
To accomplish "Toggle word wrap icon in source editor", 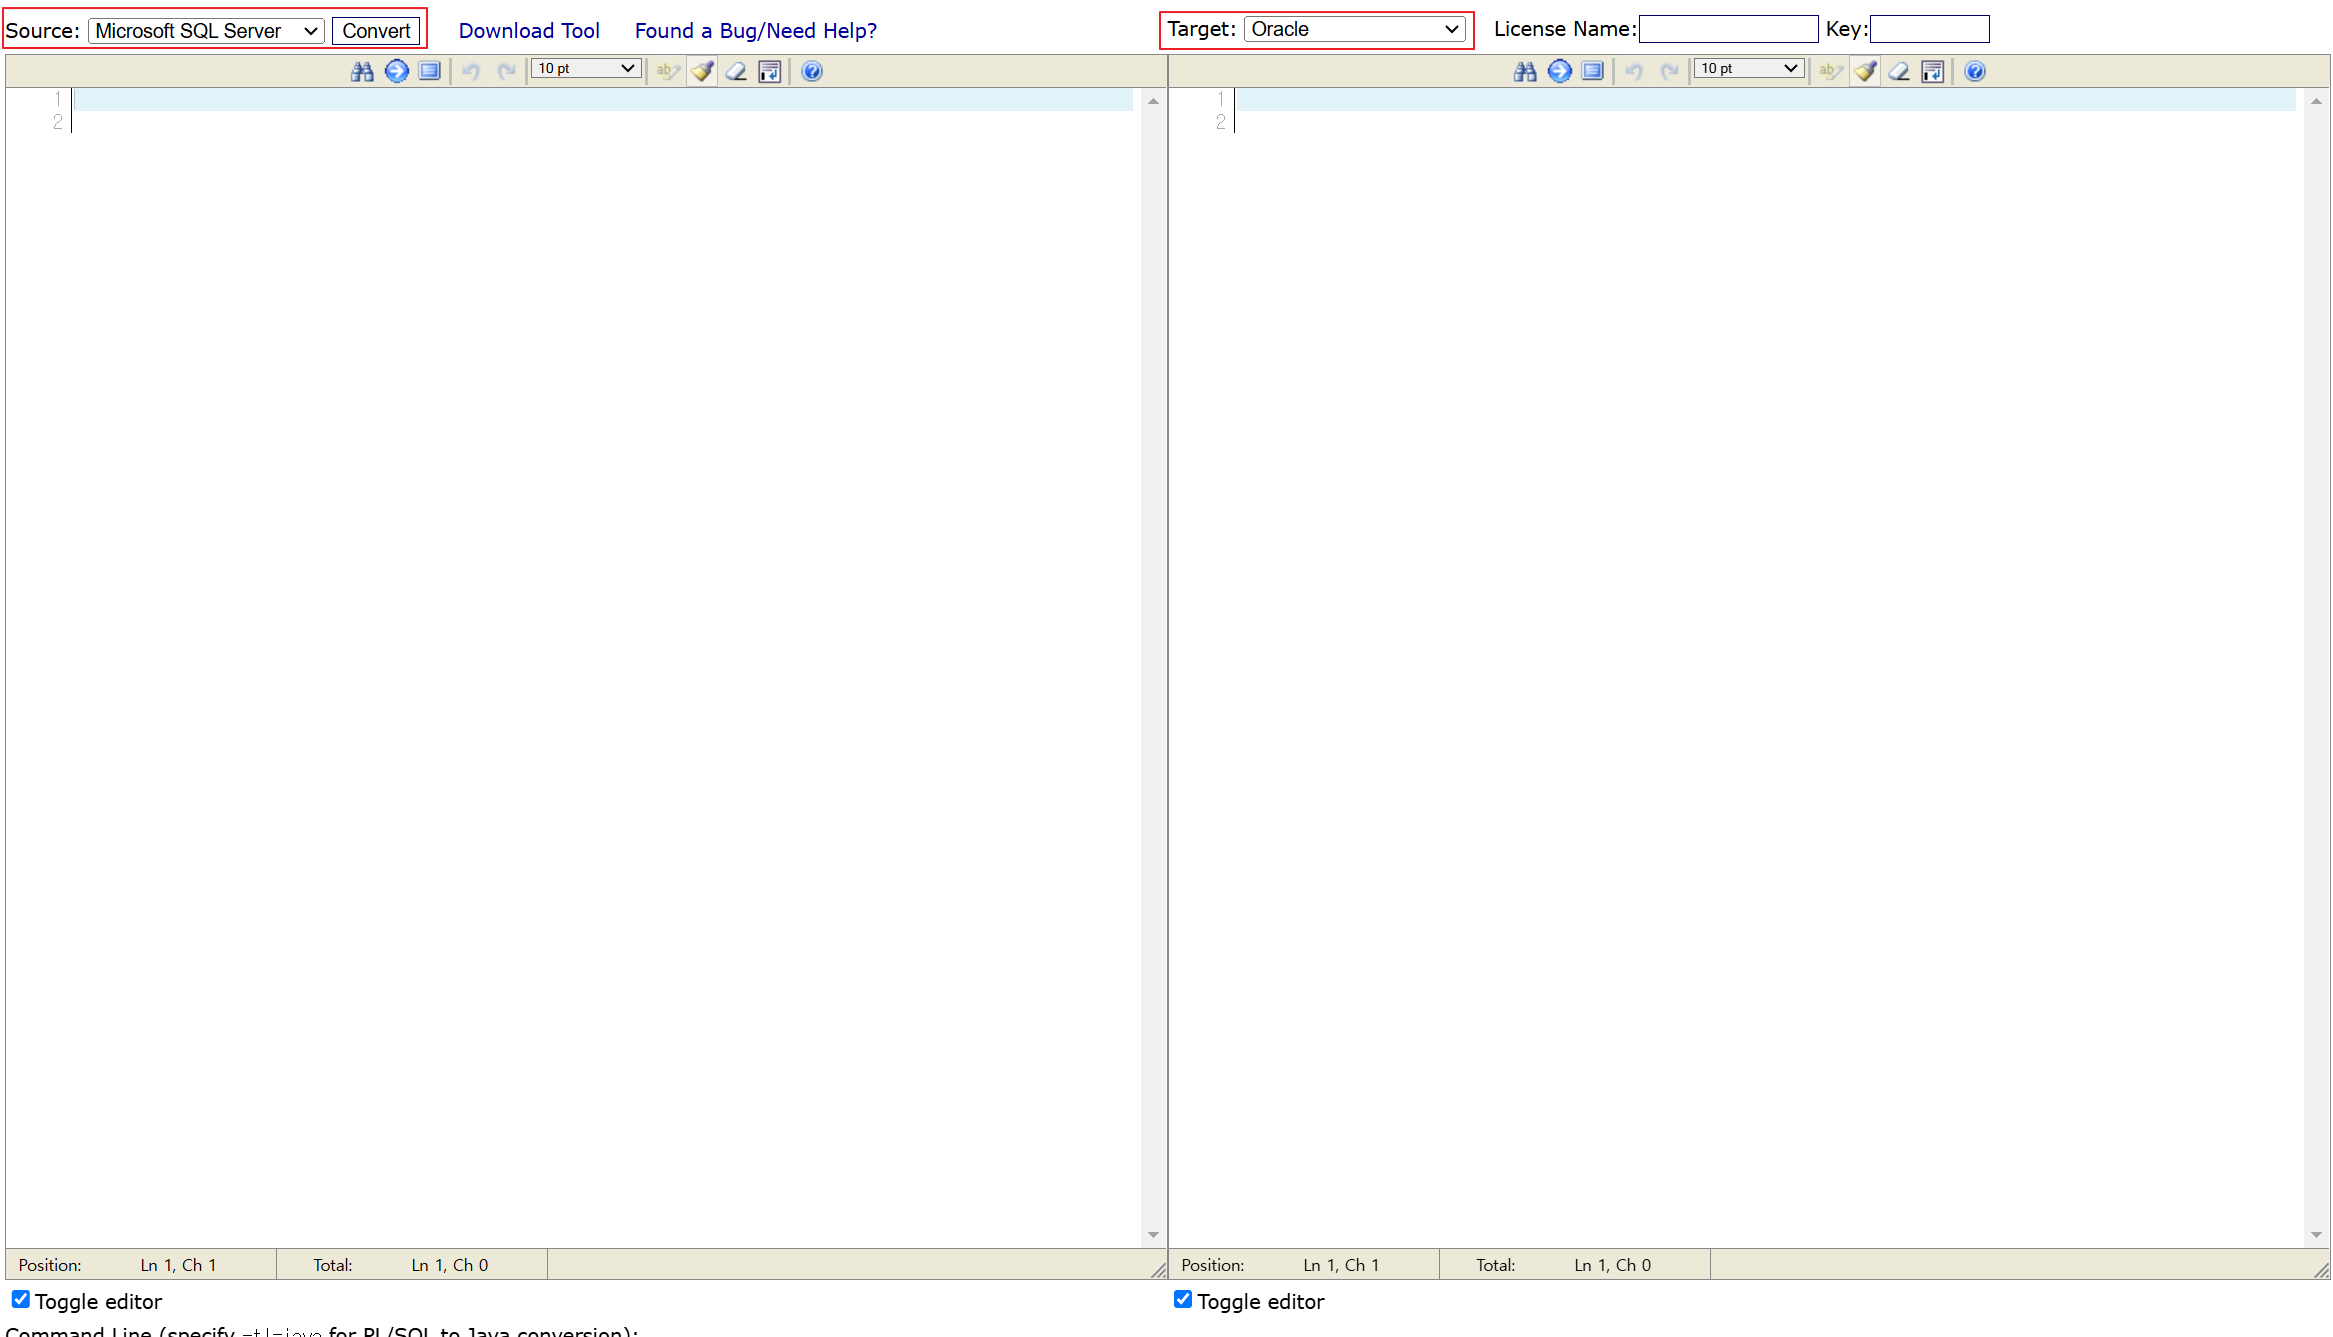I will pos(770,71).
